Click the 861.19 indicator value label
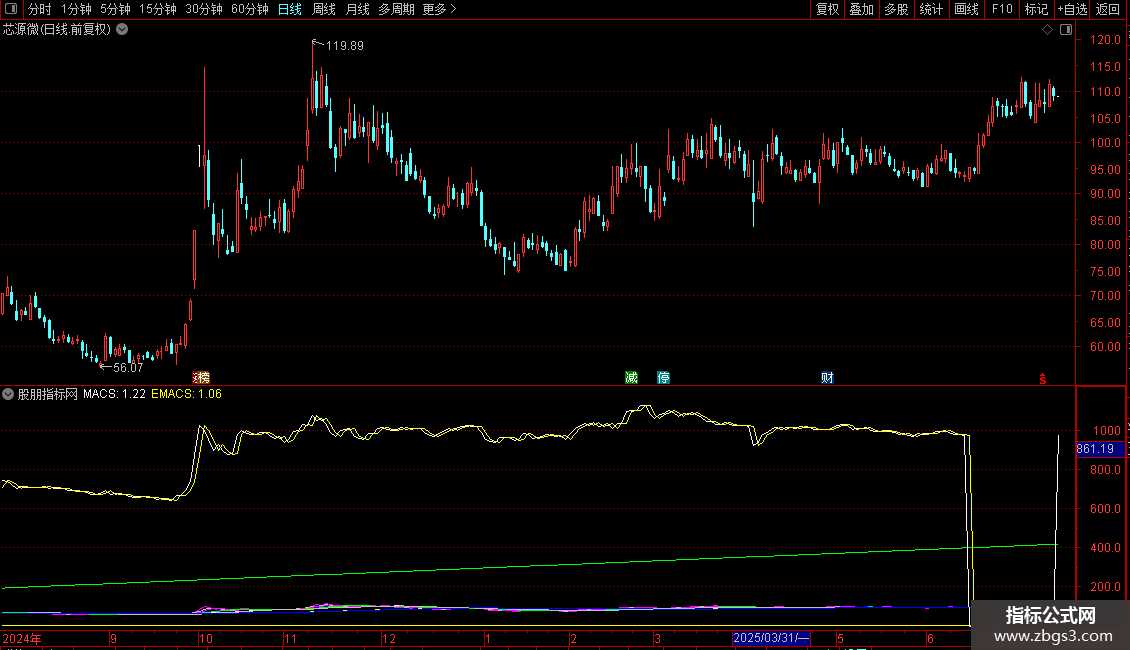1130x650 pixels. [x=1100, y=449]
